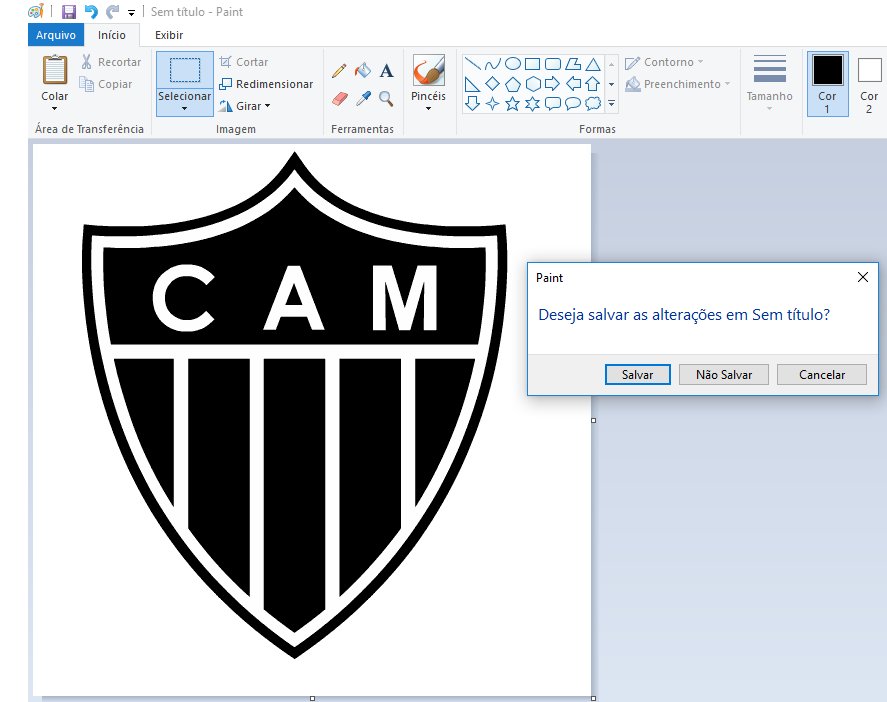Select the Oval callout shape
The width and height of the screenshot is (887, 702).
pos(573,104)
